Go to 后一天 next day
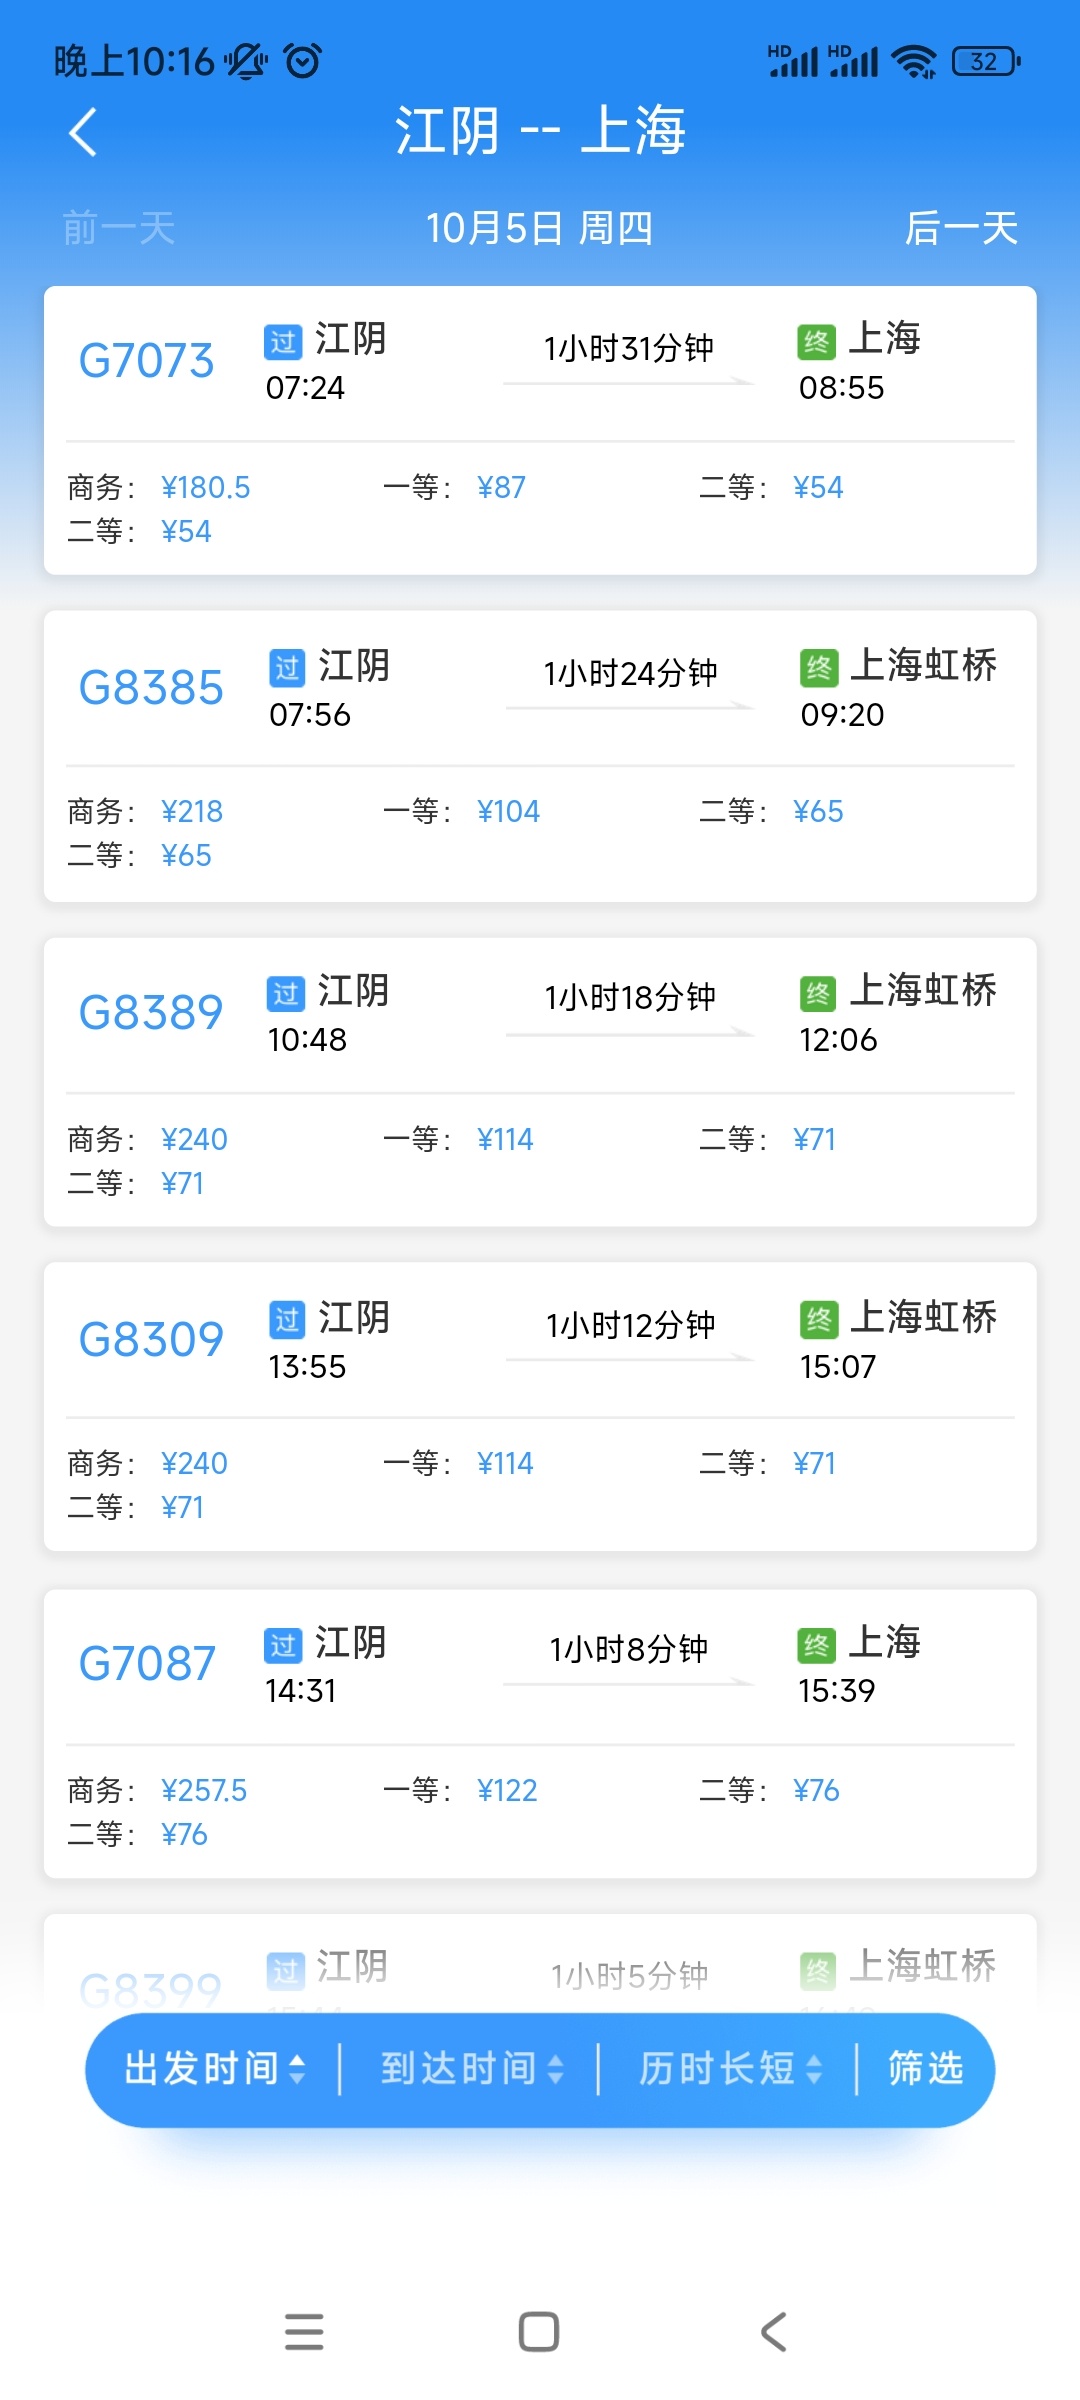This screenshot has width=1080, height=2400. tap(960, 228)
